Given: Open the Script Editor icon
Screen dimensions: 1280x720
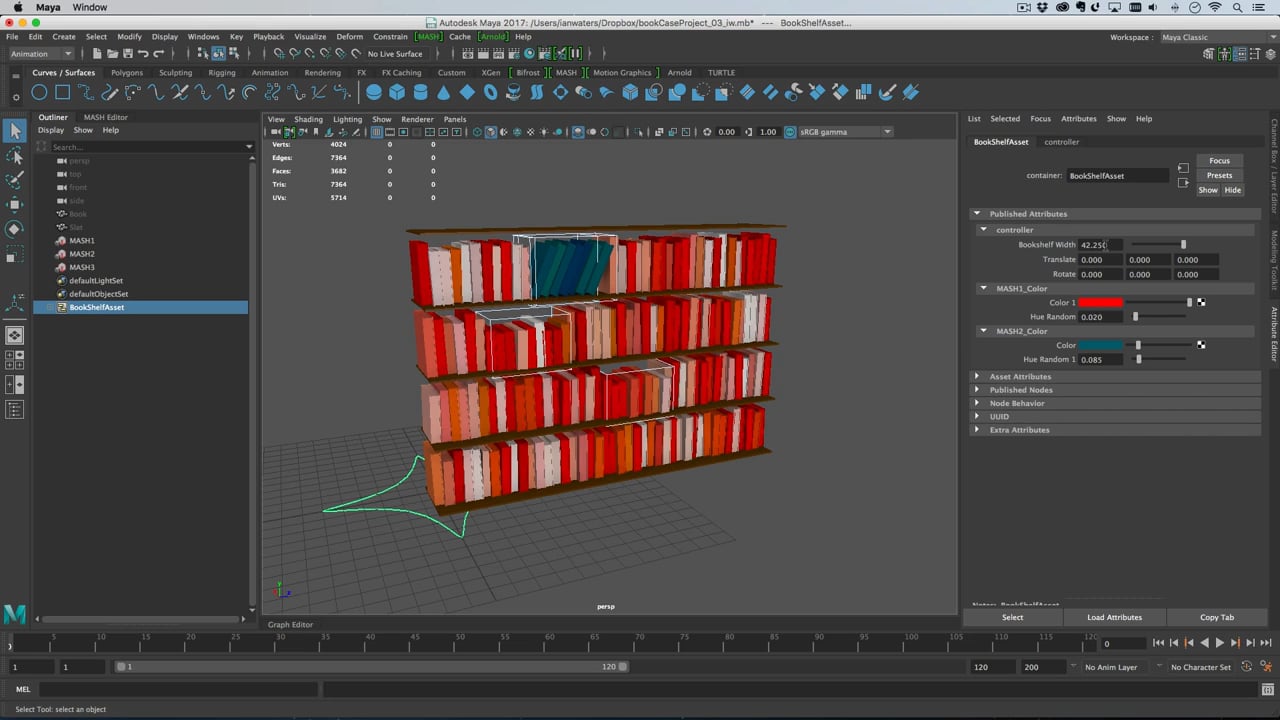Looking at the screenshot, I should click(x=1267, y=689).
